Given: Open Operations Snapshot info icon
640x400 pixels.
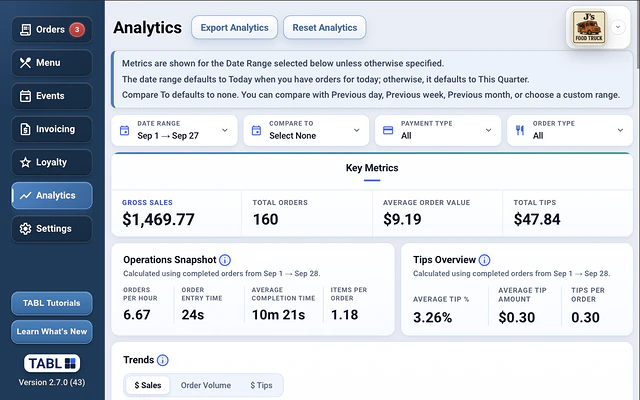Looking at the screenshot, I should tap(225, 260).
